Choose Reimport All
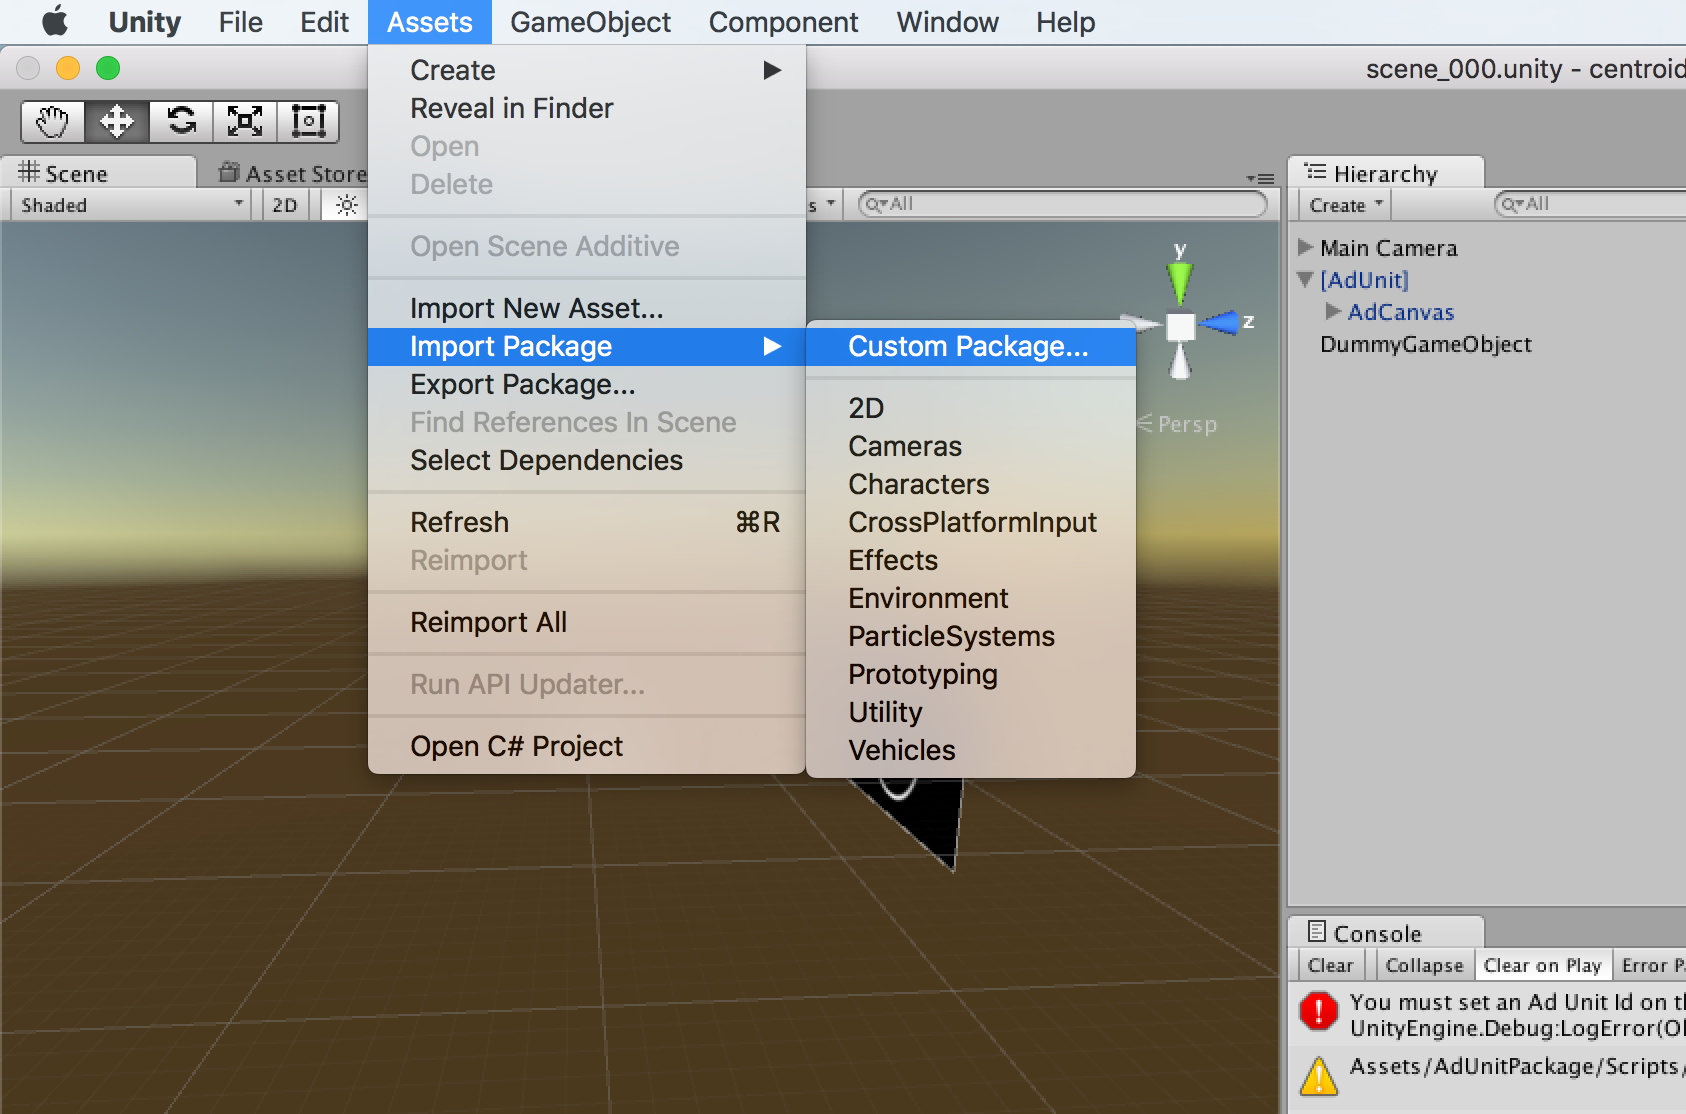This screenshot has height=1114, width=1686. coord(587,622)
